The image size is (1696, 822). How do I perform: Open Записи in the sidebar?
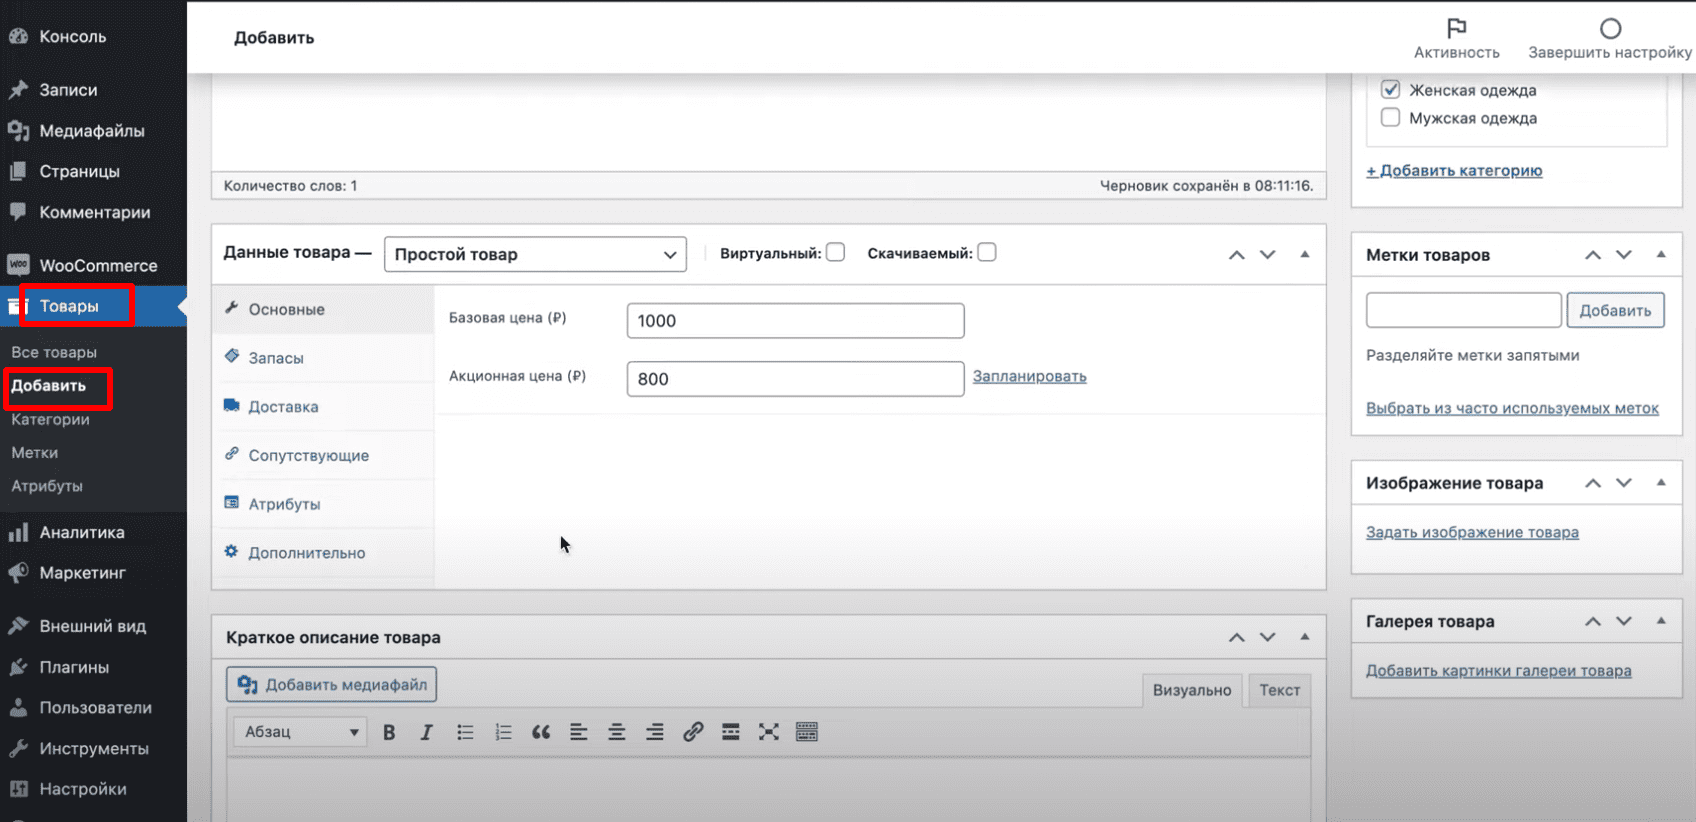(68, 89)
